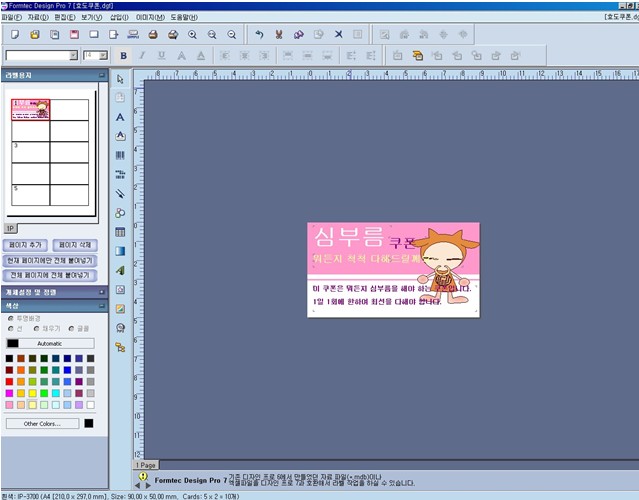Image resolution: width=639 pixels, height=500 pixels.
Task: Click 현재 페이지에만 전체 붙여넣기 button
Action: (50, 260)
